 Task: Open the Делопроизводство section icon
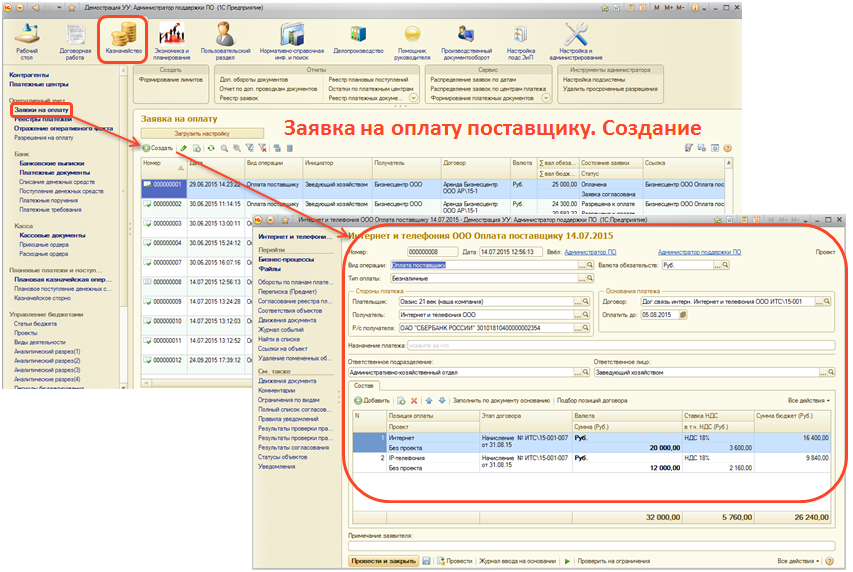coord(358,39)
